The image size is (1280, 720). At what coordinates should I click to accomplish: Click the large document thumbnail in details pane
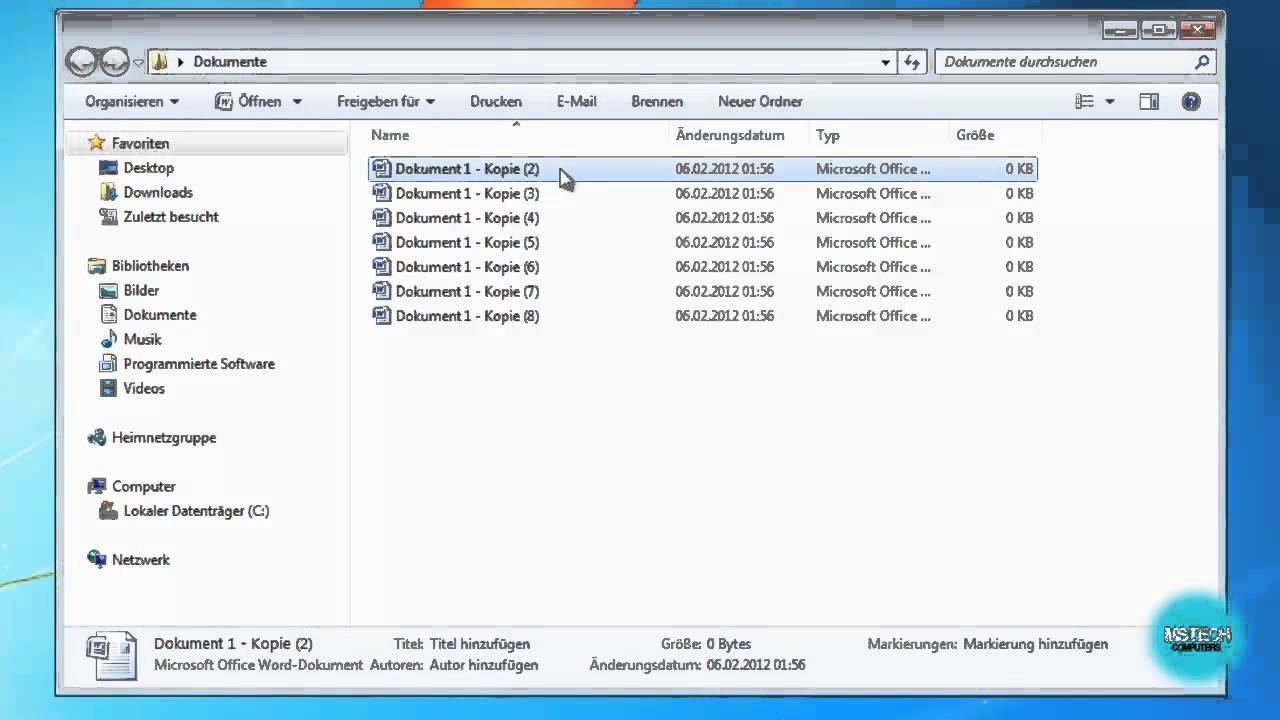[110, 657]
